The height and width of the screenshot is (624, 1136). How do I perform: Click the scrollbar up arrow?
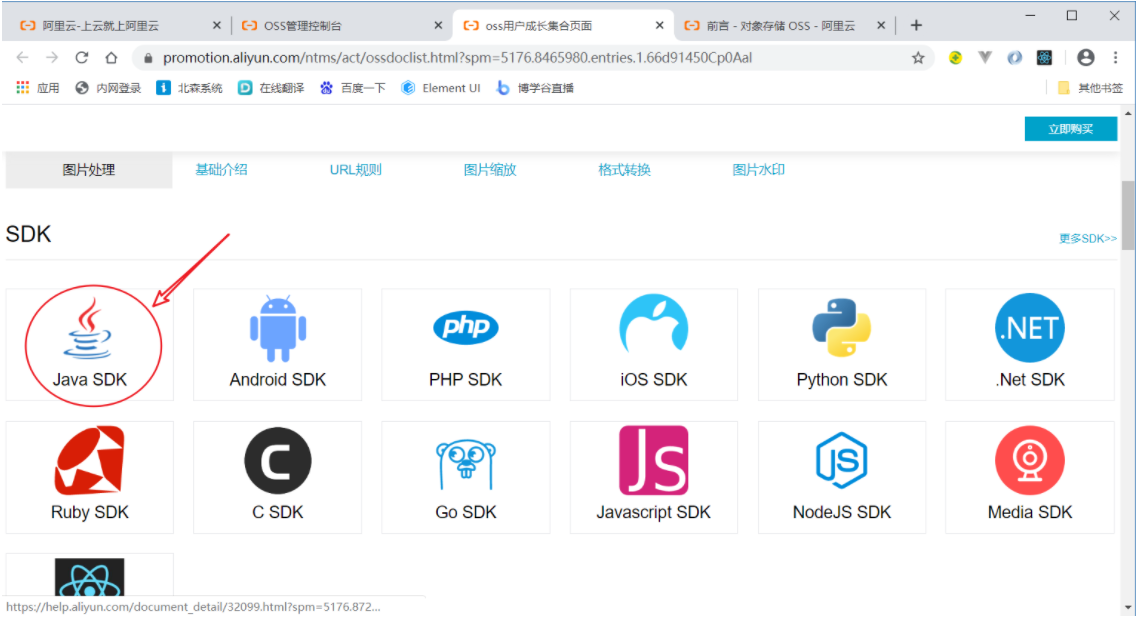point(1128,114)
